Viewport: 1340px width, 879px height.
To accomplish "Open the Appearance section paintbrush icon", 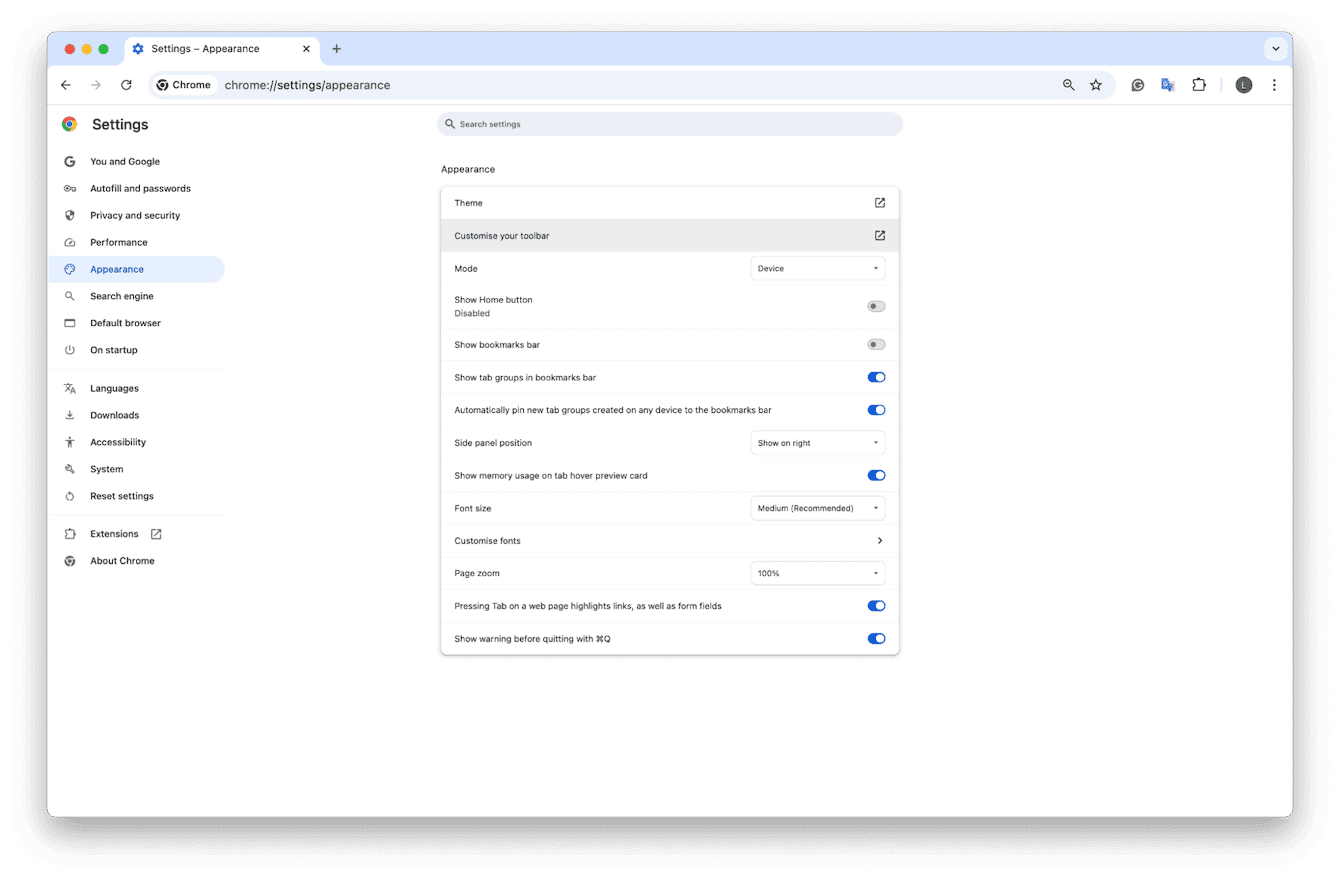I will (x=69, y=269).
